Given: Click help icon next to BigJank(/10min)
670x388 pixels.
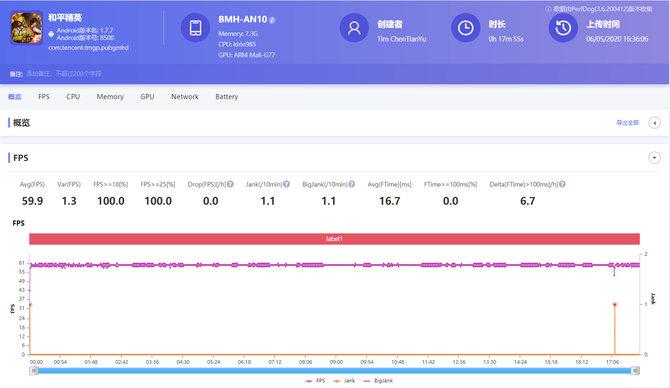Looking at the screenshot, I should [352, 184].
